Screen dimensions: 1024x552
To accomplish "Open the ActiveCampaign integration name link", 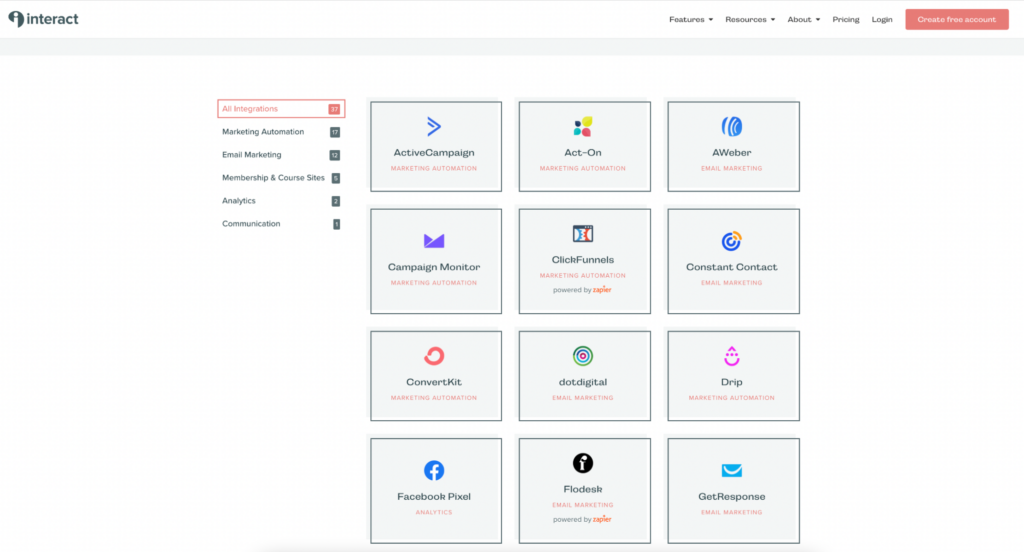I will [434, 153].
